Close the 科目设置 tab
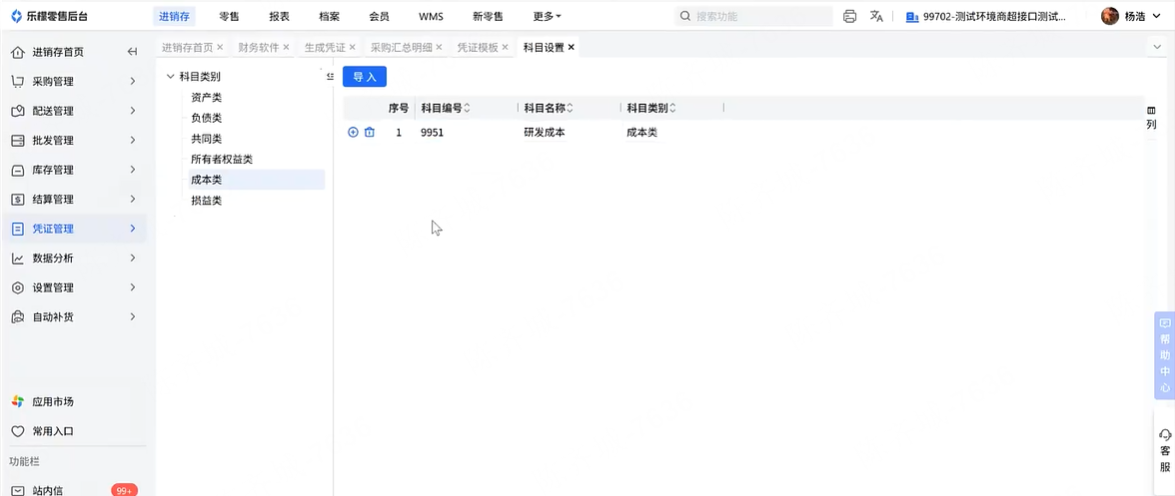 [571, 47]
